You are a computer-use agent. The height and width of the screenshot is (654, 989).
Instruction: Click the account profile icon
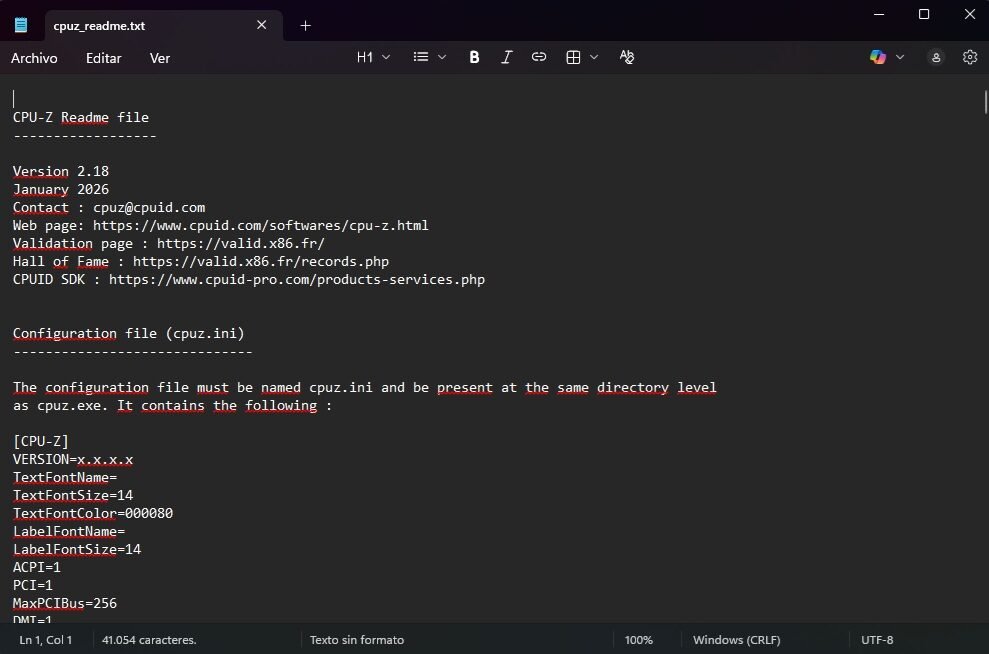(x=936, y=58)
